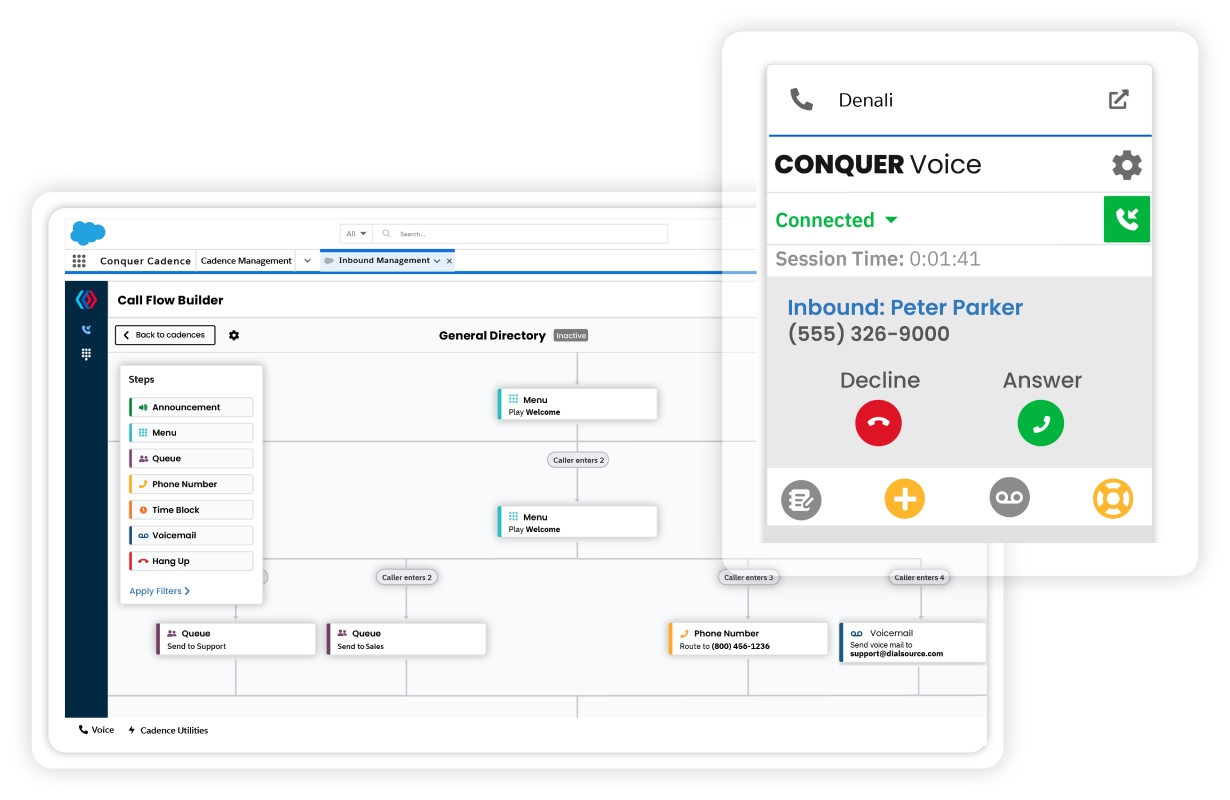Answer the call with green button
This screenshot has width=1230, height=800.
(x=1041, y=423)
